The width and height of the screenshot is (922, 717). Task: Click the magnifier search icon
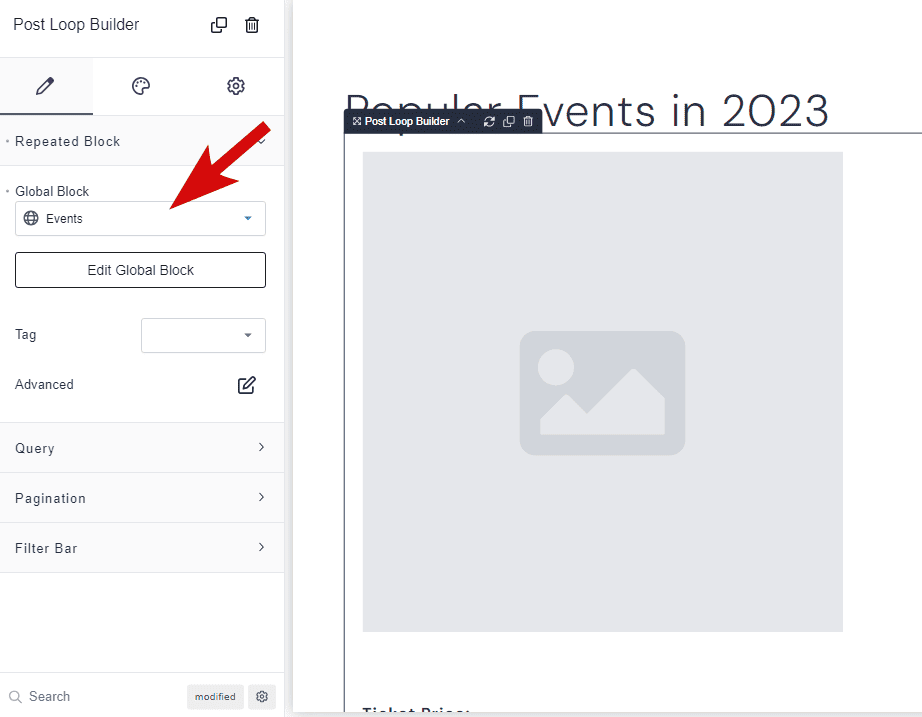coord(15,696)
